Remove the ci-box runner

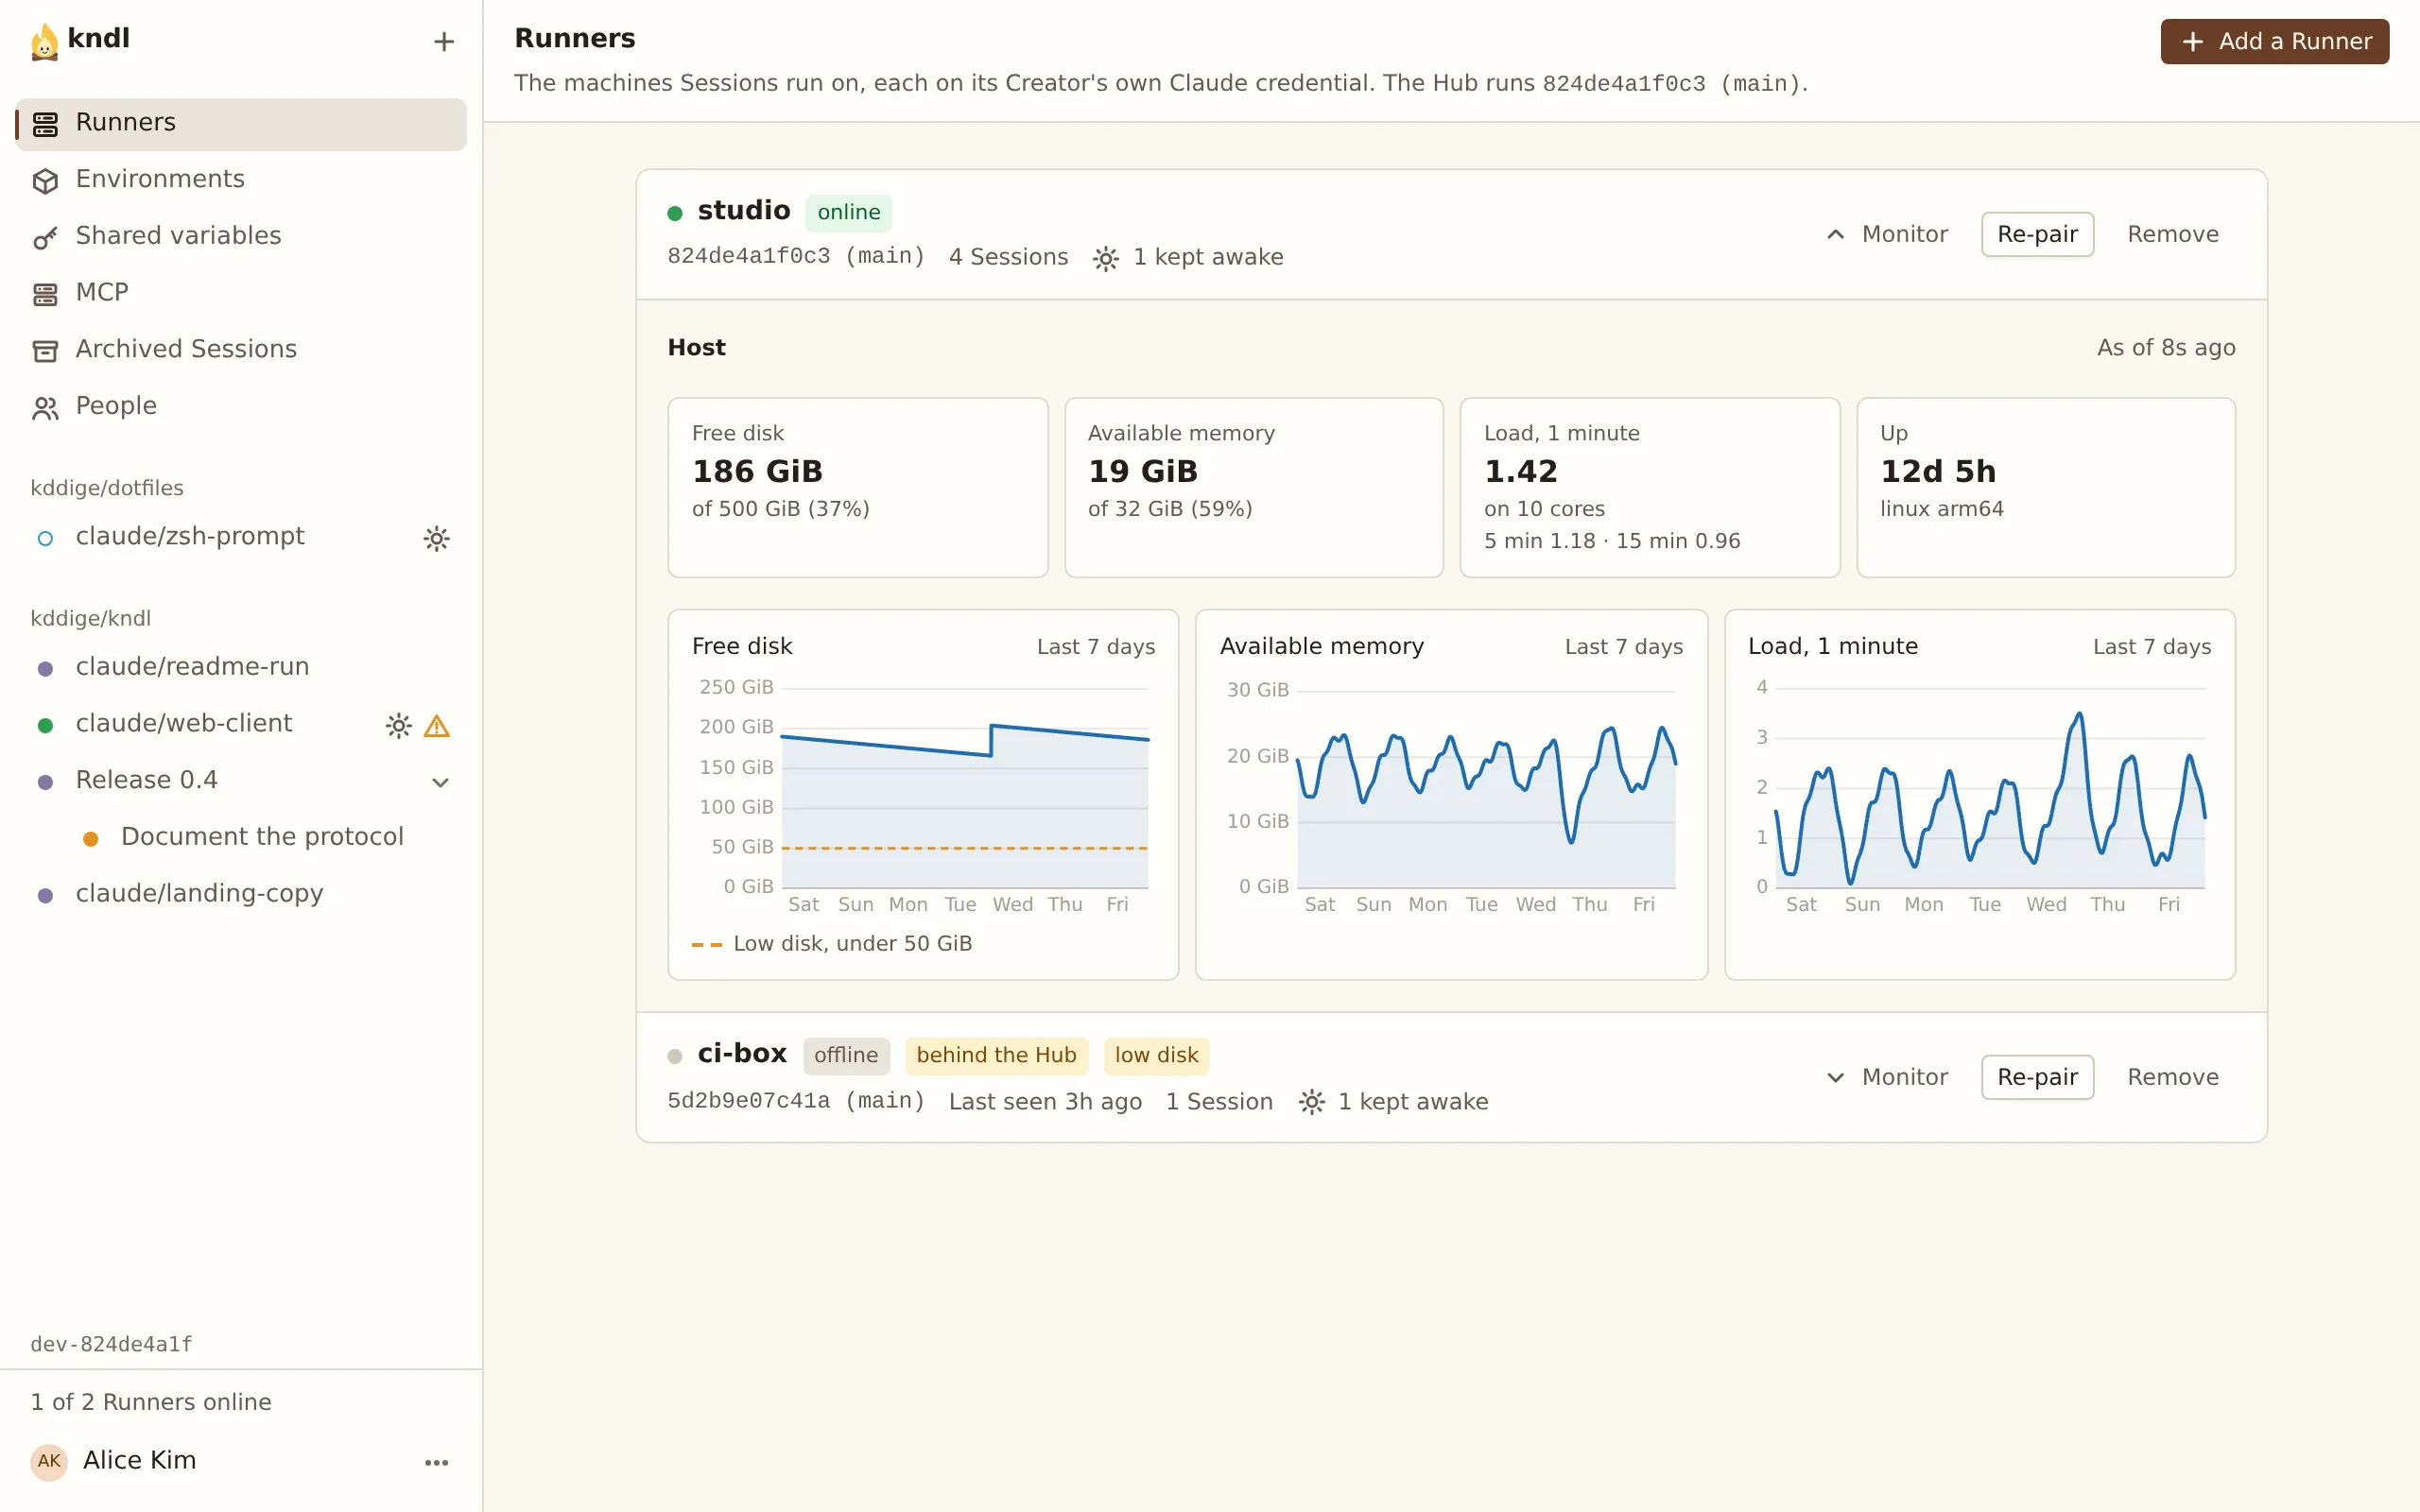tap(2172, 1077)
